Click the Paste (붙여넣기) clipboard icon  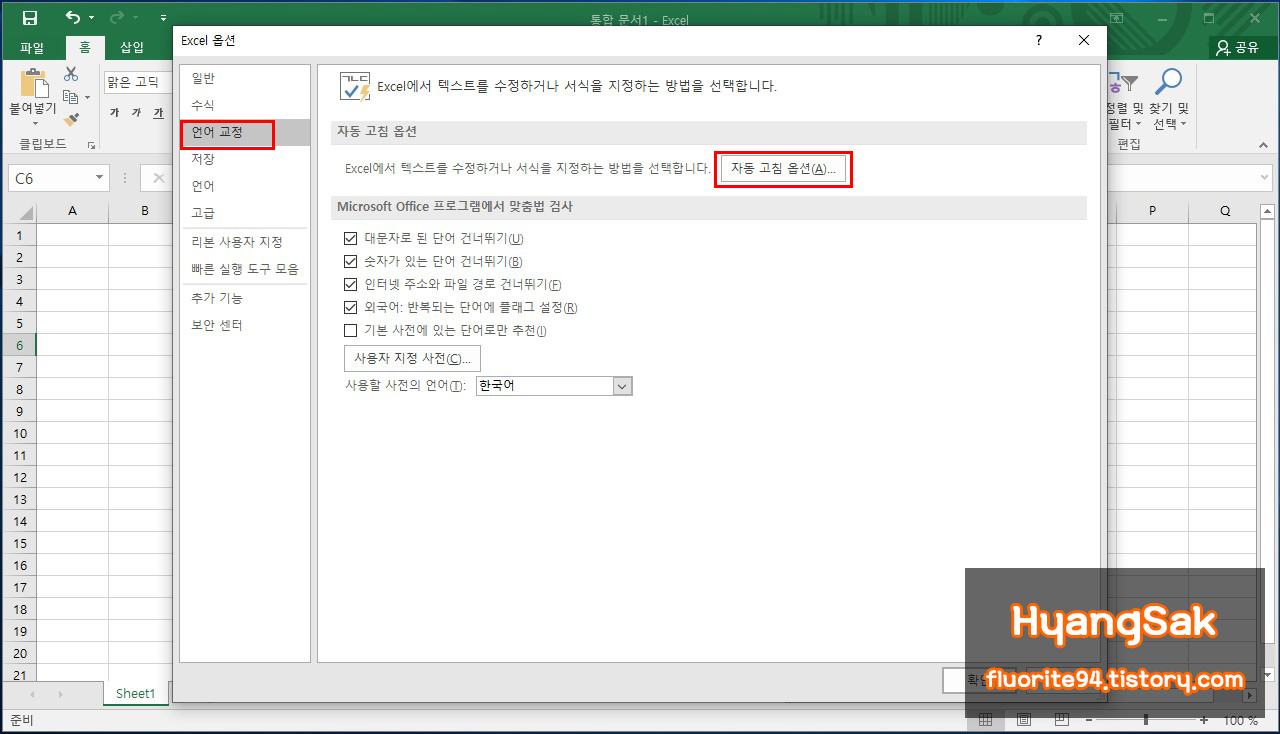point(33,83)
